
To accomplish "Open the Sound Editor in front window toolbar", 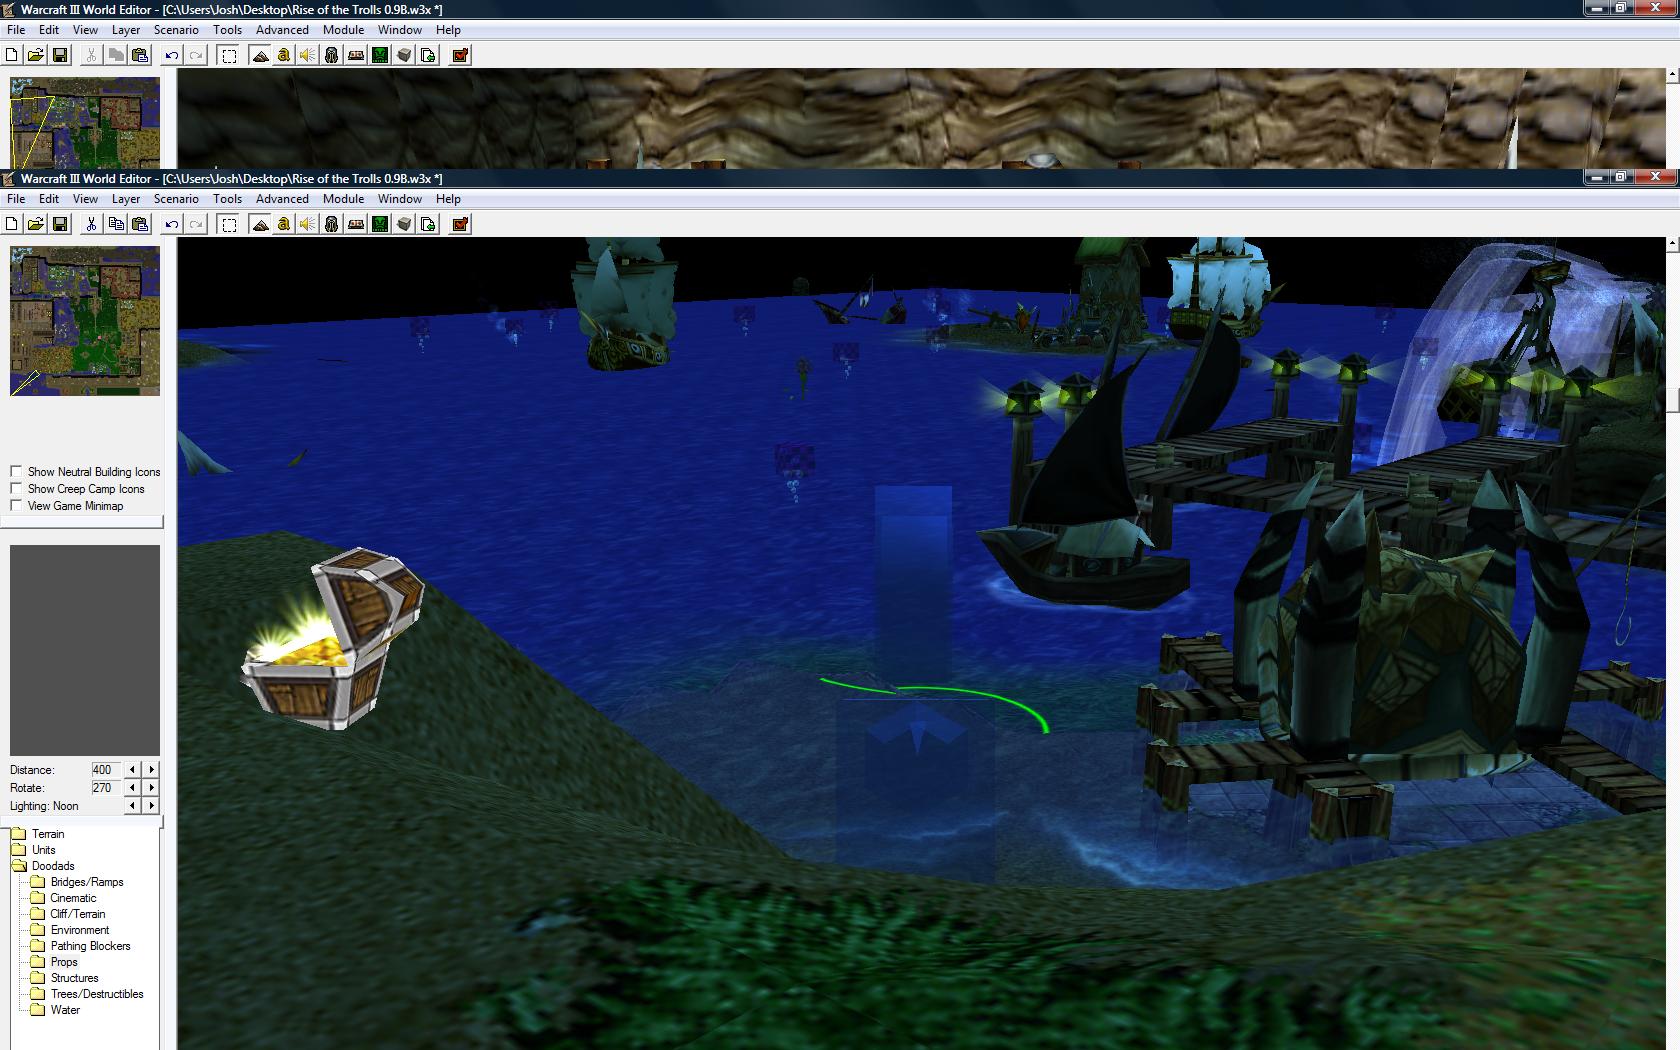I will coord(308,224).
